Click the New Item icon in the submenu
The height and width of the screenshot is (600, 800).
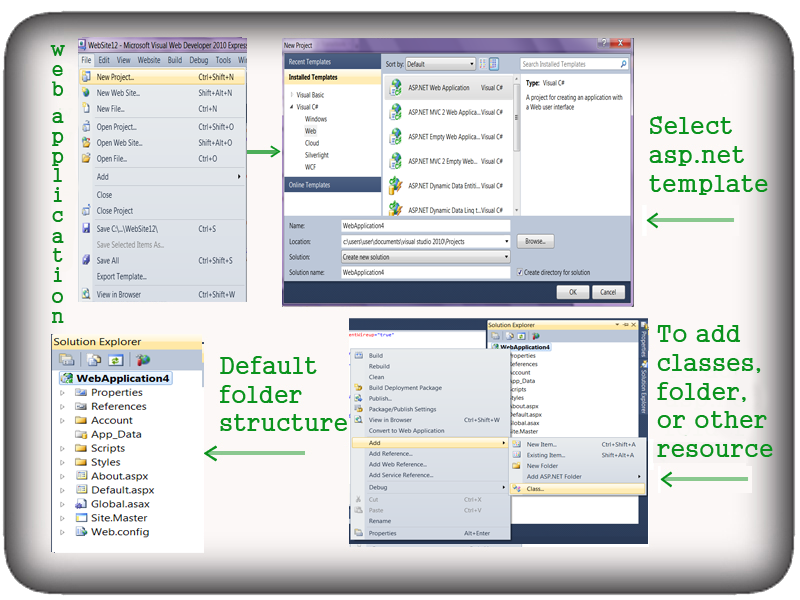[x=515, y=443]
